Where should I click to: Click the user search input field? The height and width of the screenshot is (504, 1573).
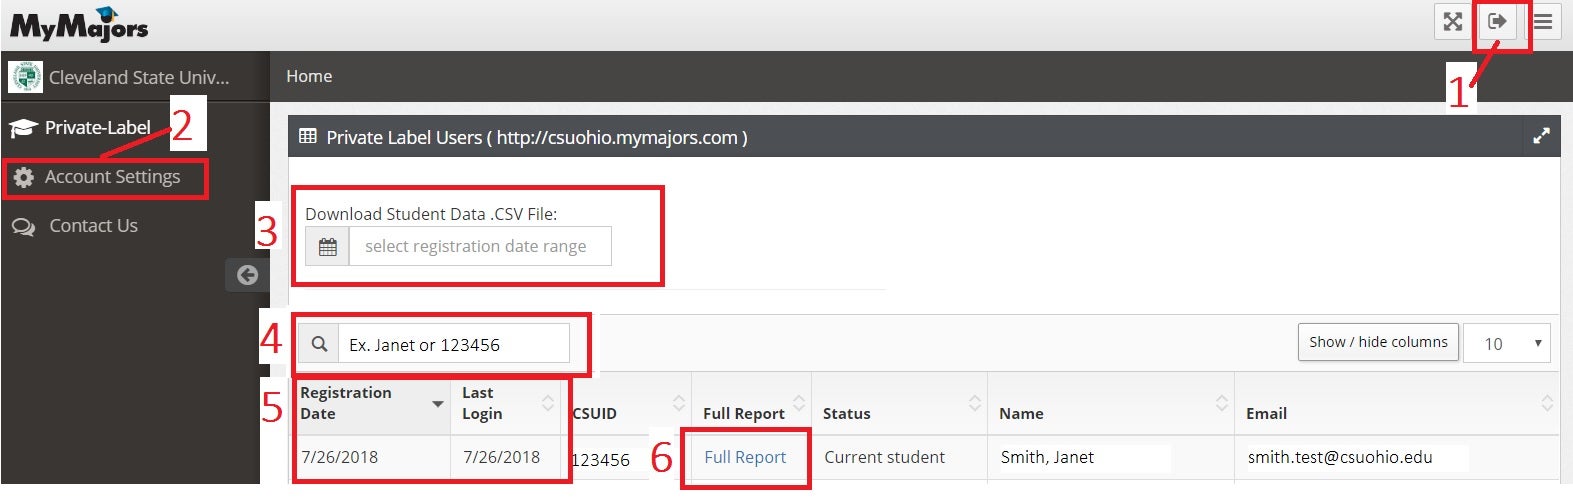point(454,344)
